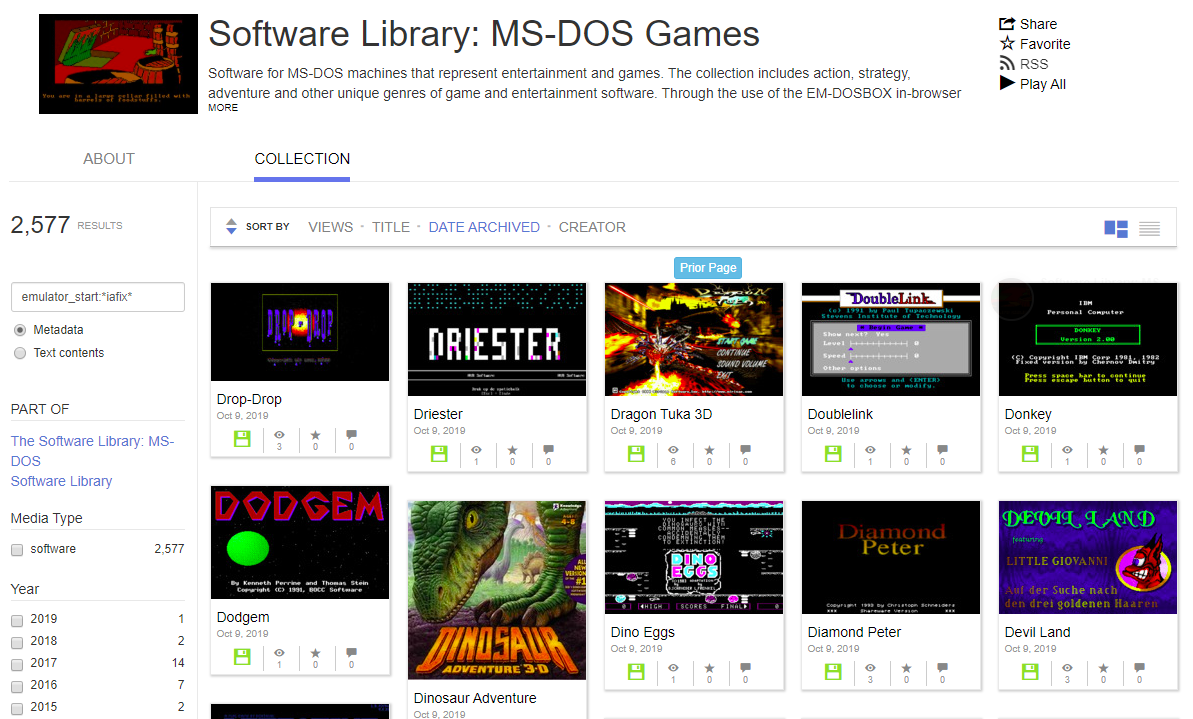Open the Dinosaur Adventure title link
The width and height of the screenshot is (1193, 719).
[475, 698]
